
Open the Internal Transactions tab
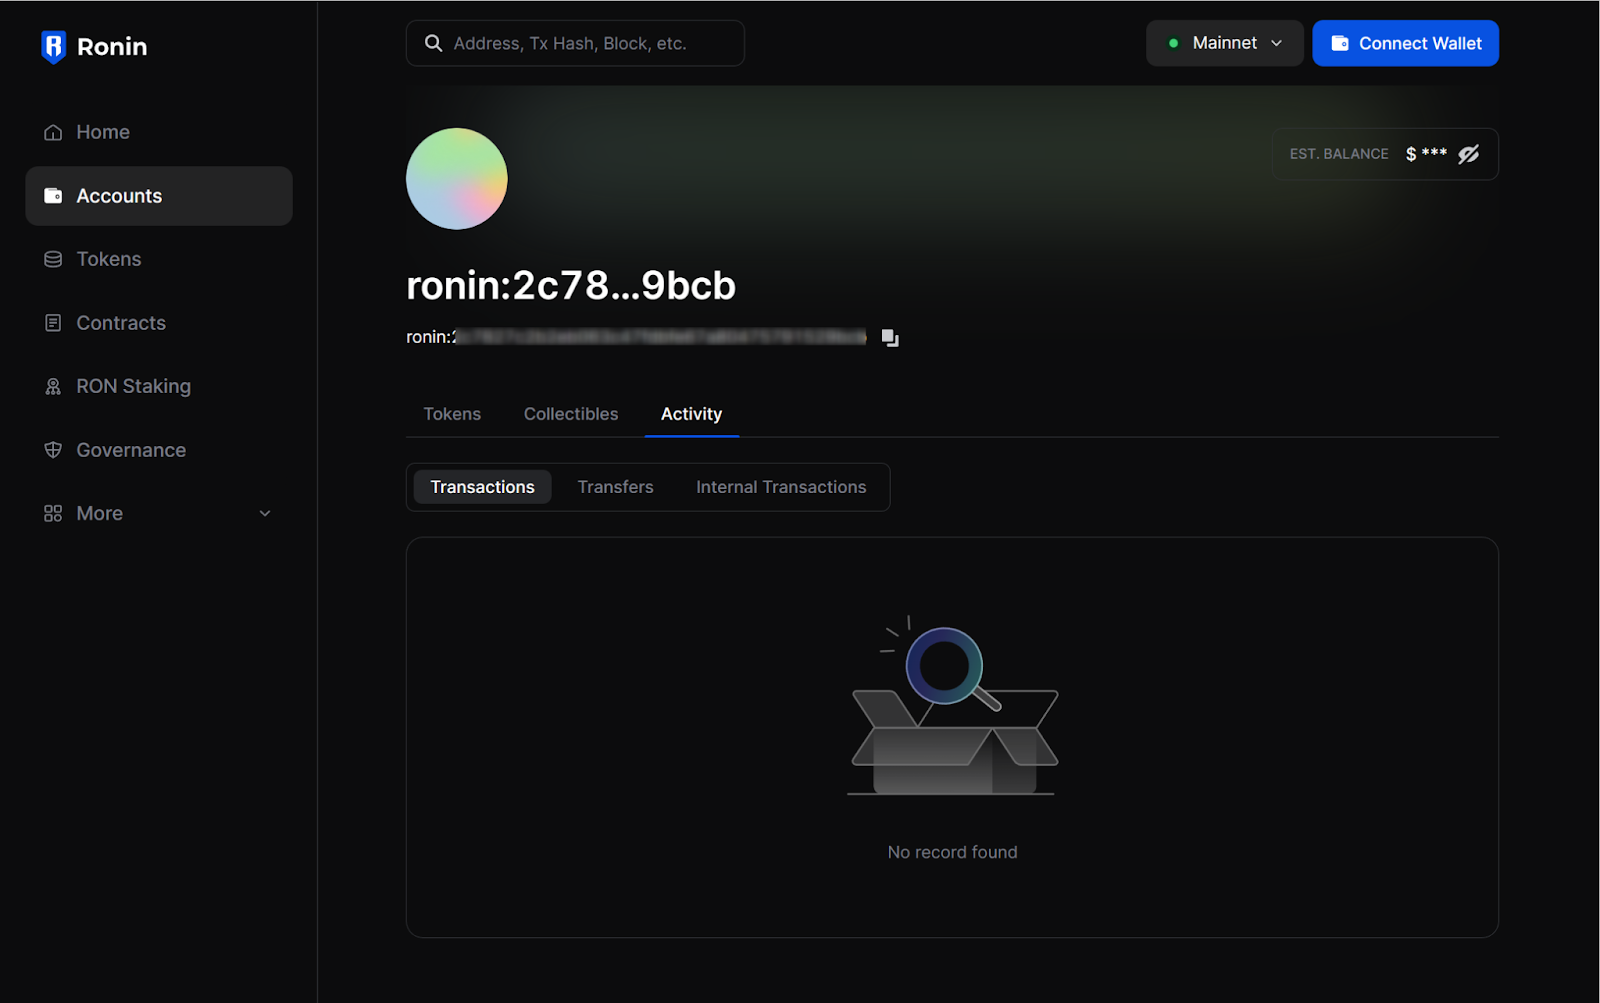(x=781, y=487)
